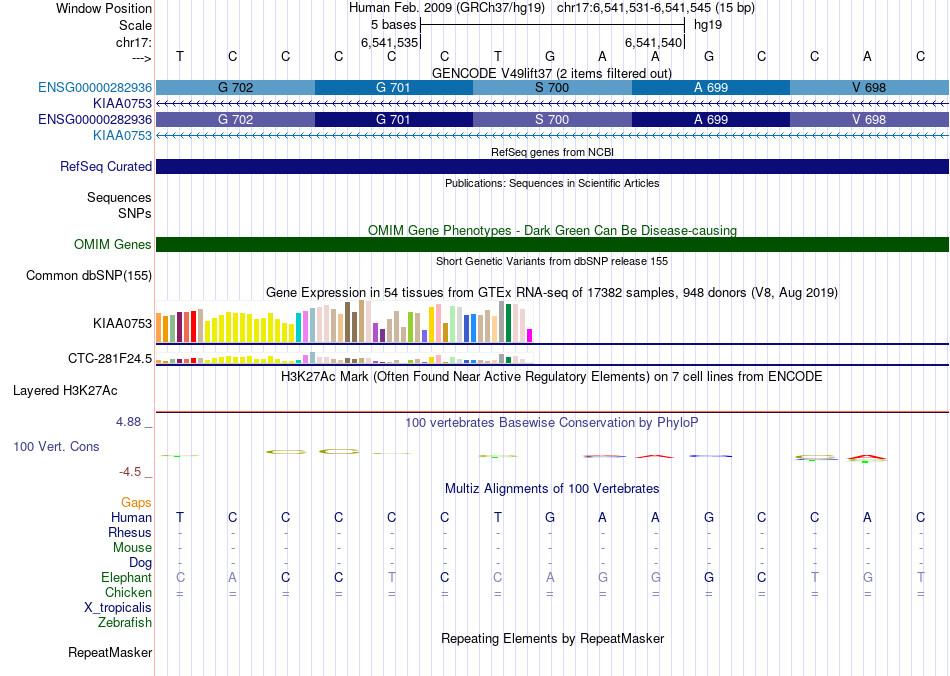The height and width of the screenshot is (676, 950).
Task: Open Publications: Sequences in Scientific Articles title
Action: [552, 183]
